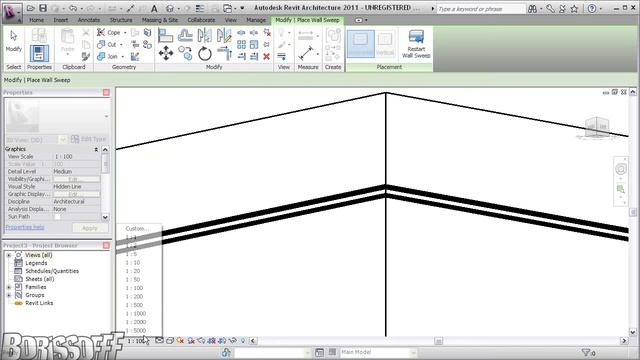The width and height of the screenshot is (640, 360).
Task: Choose scale 1 : 200 from list
Action: point(134,296)
